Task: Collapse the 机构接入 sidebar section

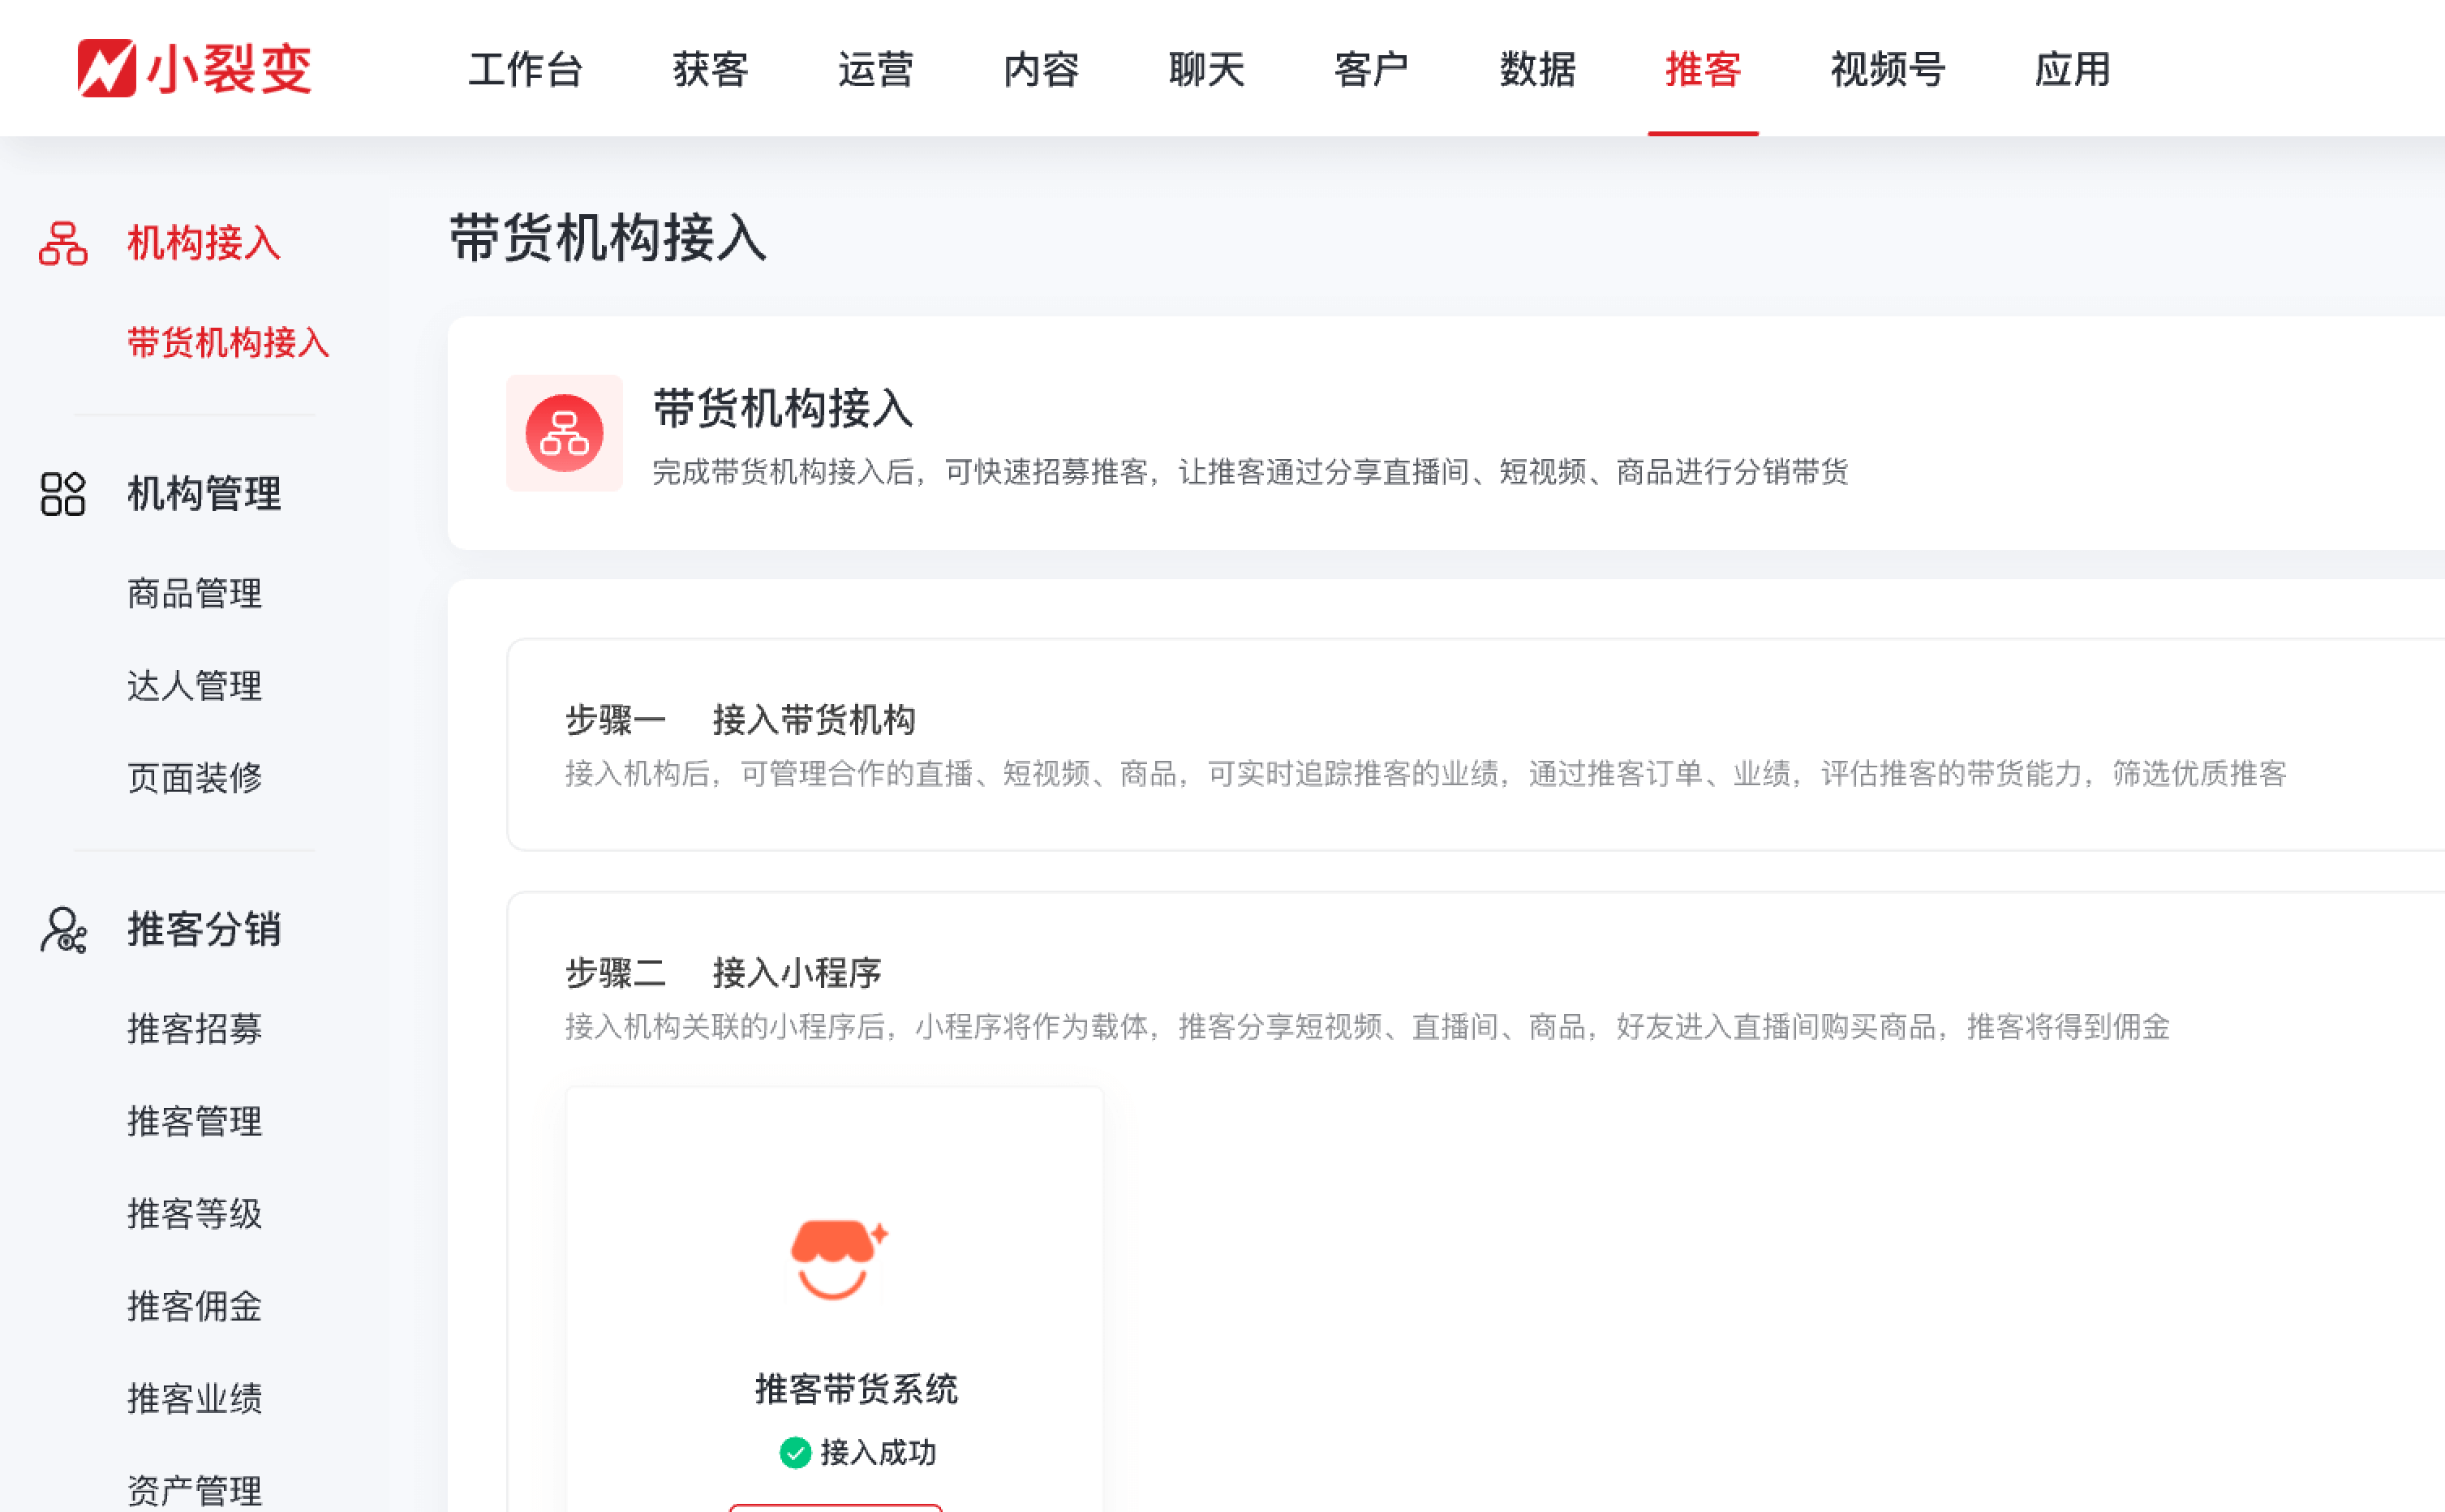Action: click(203, 244)
